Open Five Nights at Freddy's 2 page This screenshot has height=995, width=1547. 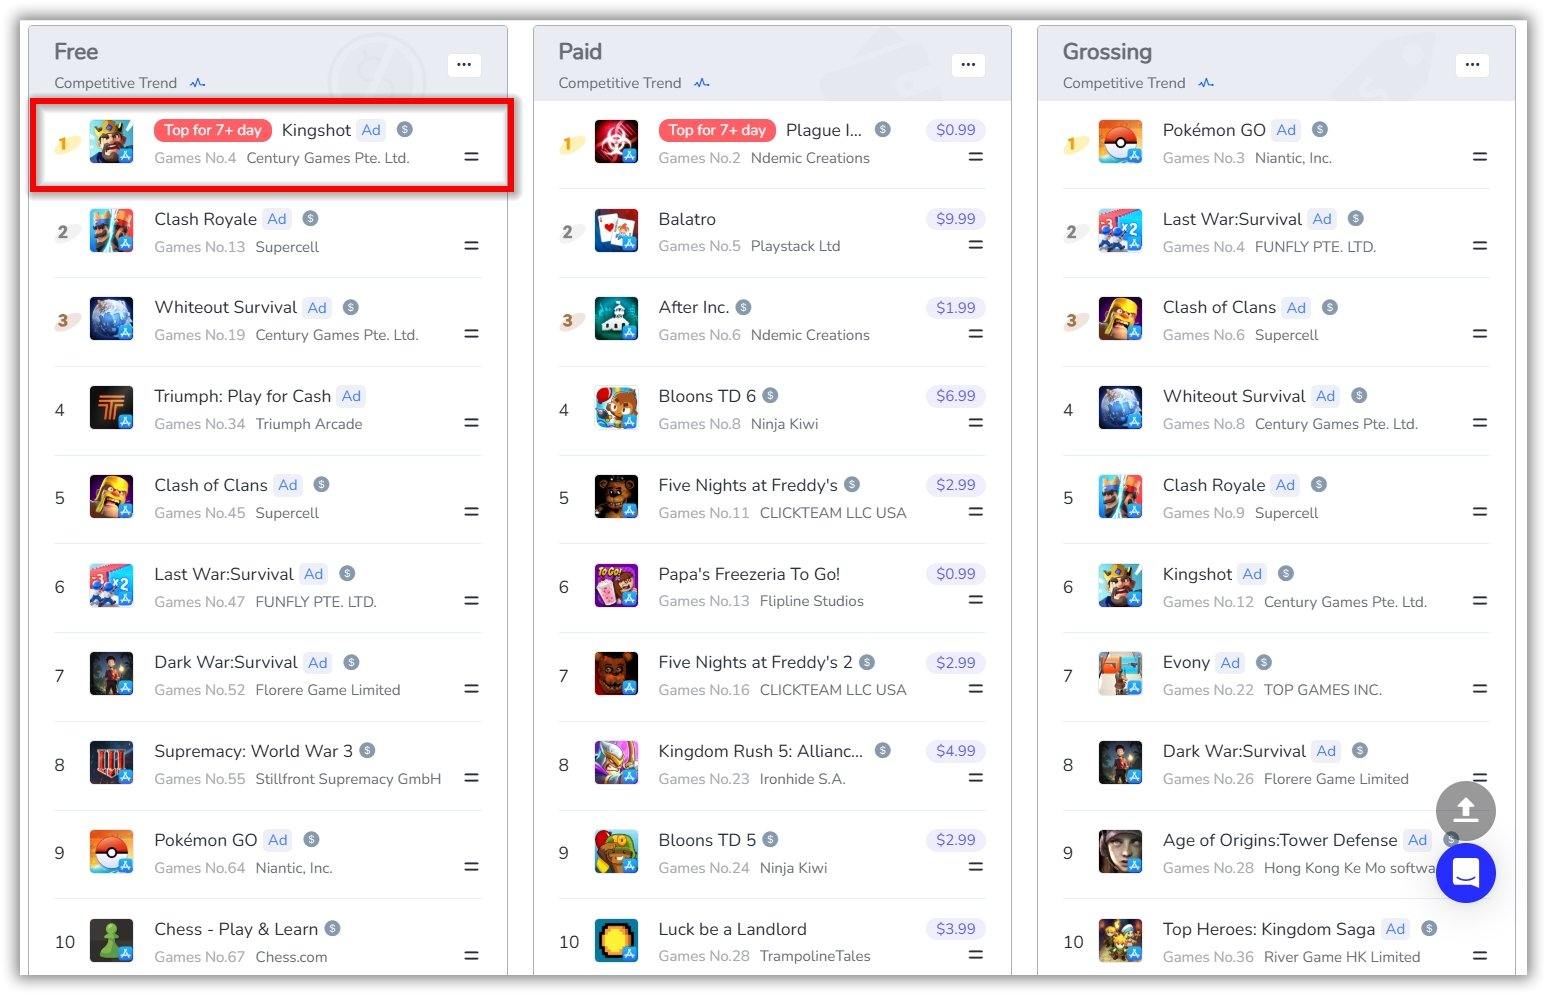point(755,662)
